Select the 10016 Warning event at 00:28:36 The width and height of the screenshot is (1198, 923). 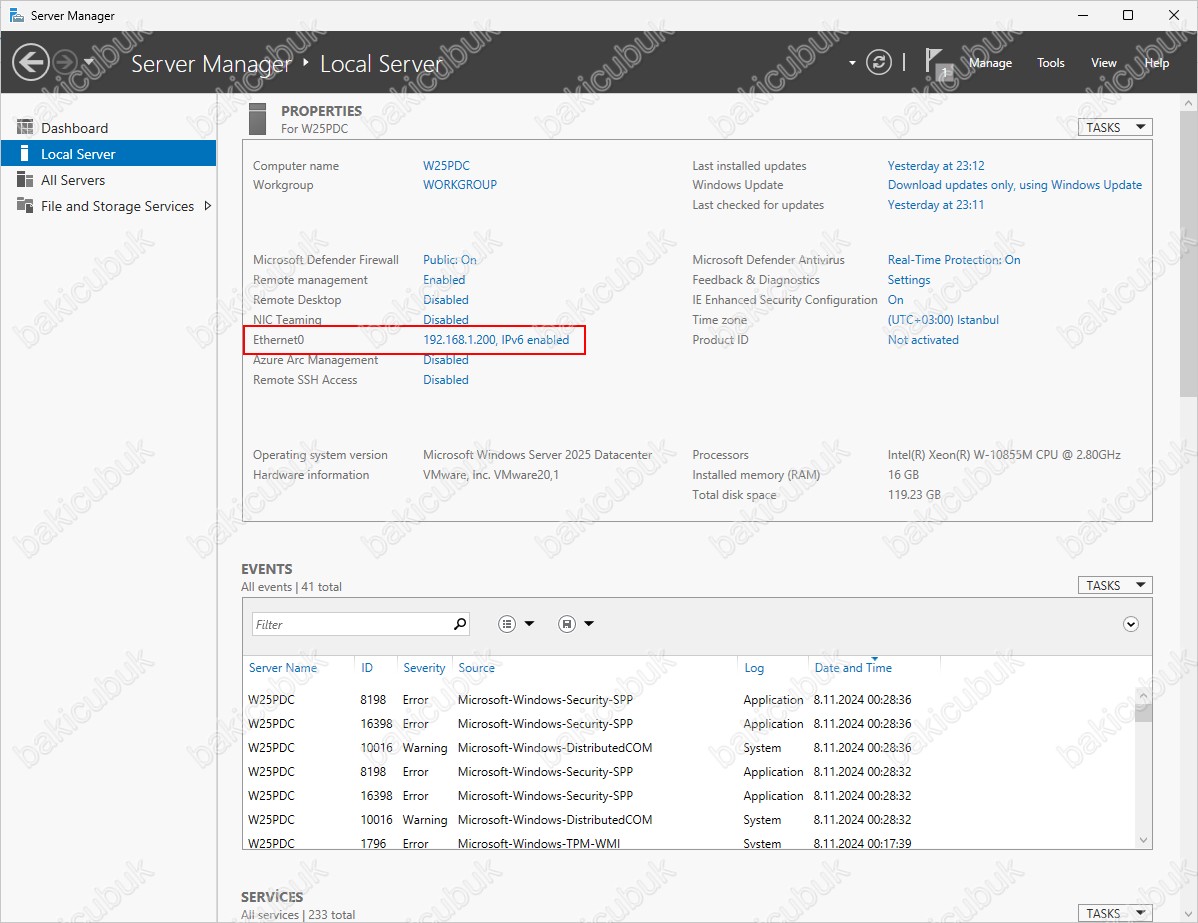[x=688, y=748]
